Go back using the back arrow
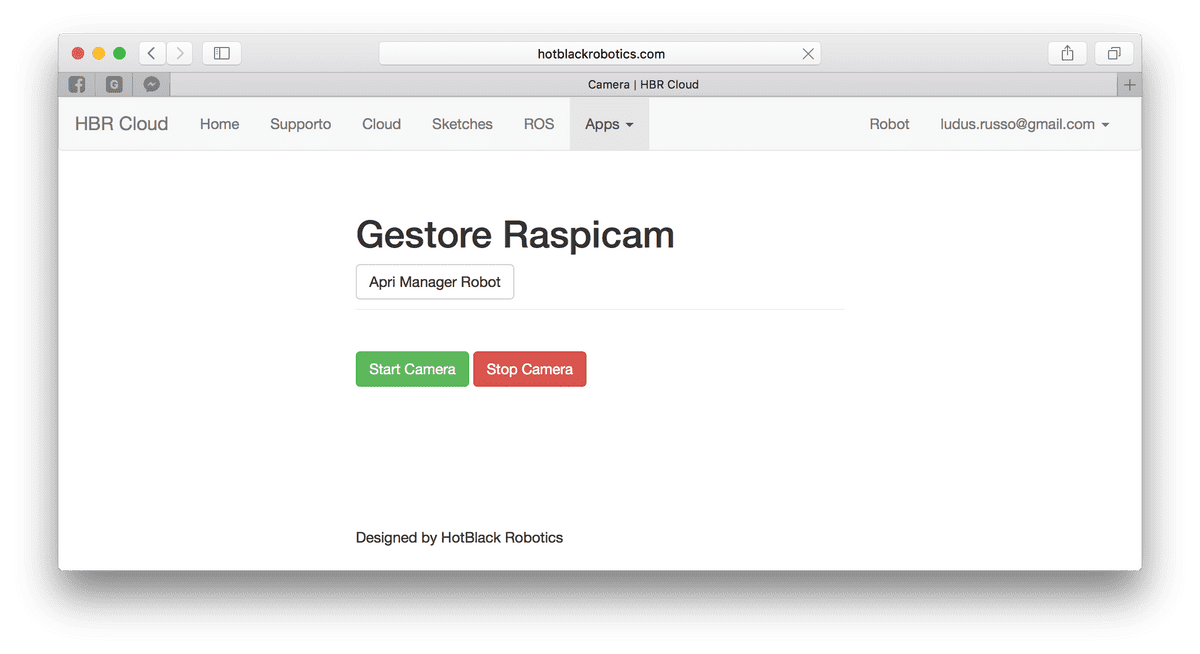This screenshot has width=1200, height=654. point(150,52)
